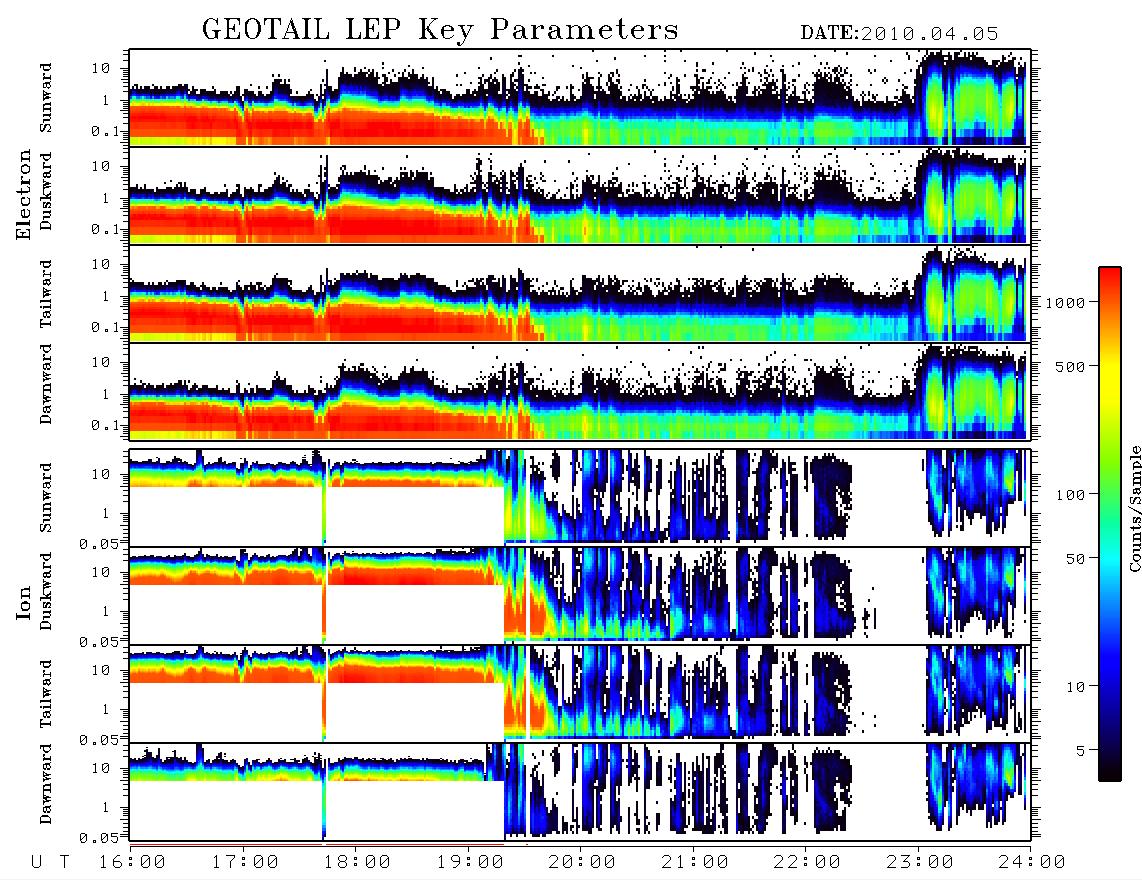
Task: Click the rainbow Counts/Sample color bar
Action: [x=1110, y=524]
